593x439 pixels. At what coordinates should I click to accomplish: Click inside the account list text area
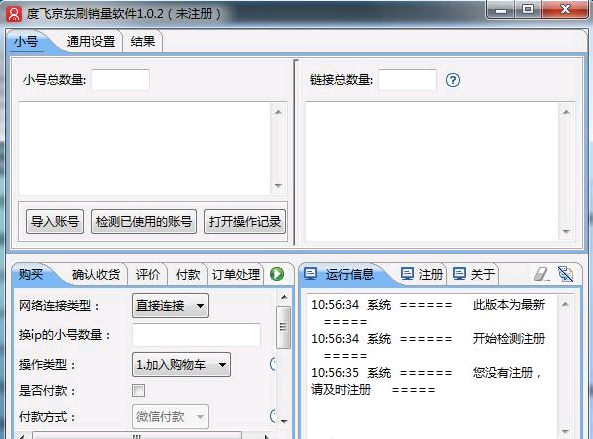click(144, 149)
